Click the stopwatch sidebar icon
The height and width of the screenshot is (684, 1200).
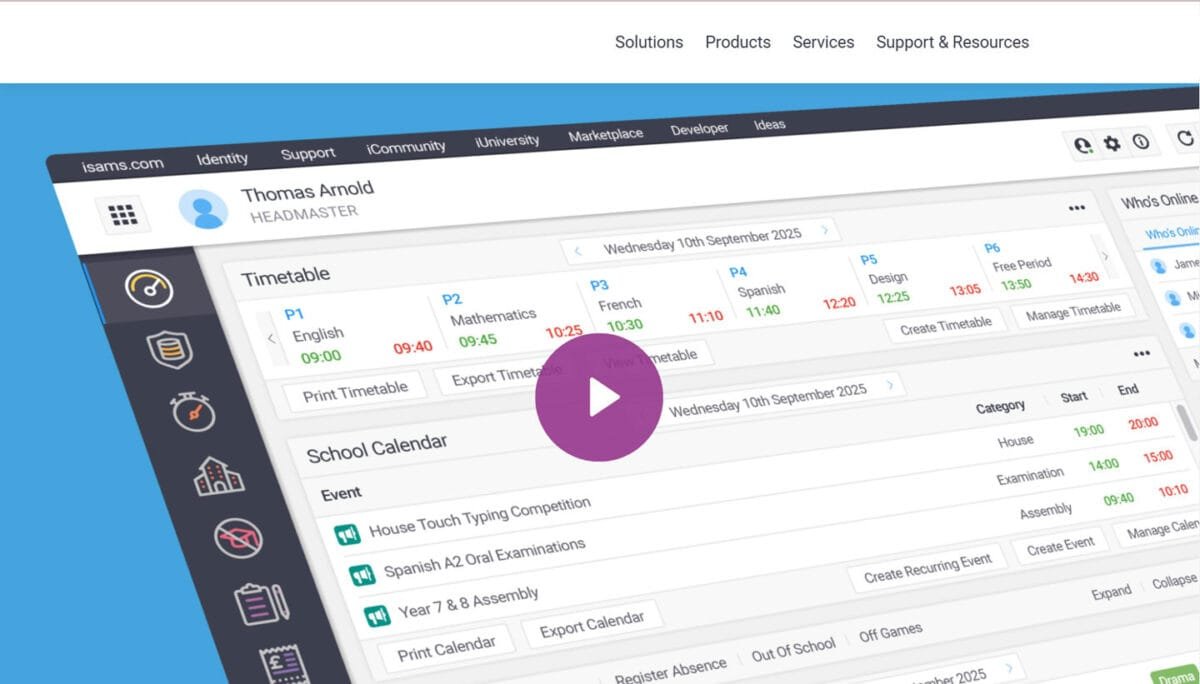pyautogui.click(x=192, y=411)
